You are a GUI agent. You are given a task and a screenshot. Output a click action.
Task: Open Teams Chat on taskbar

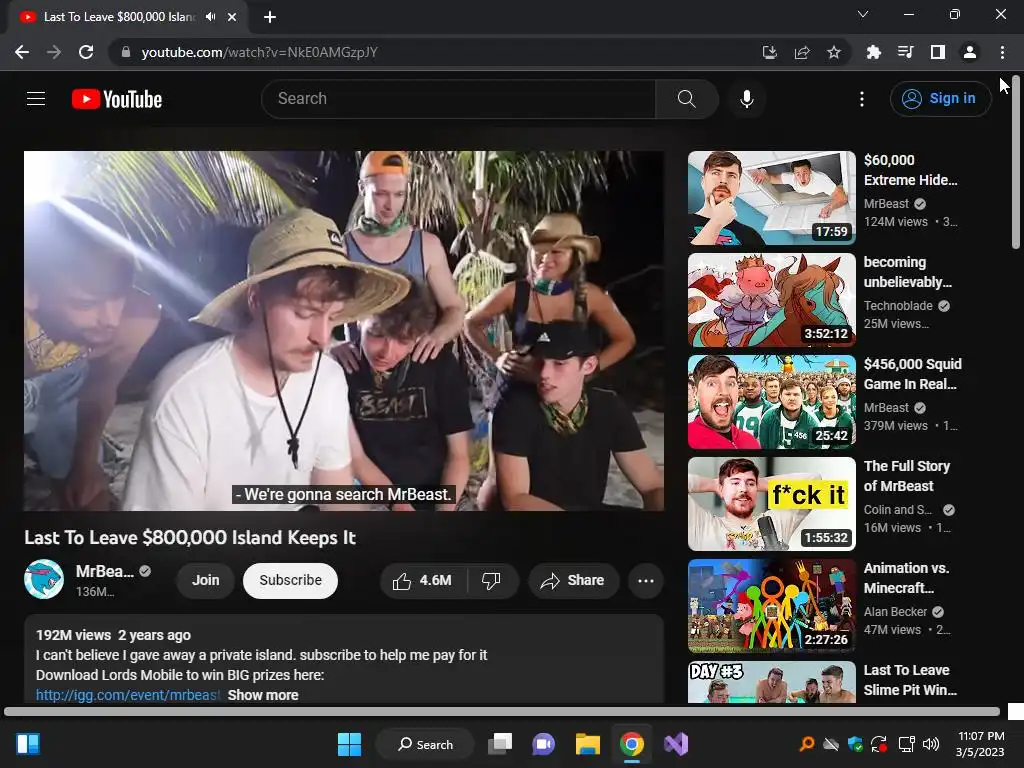543,744
